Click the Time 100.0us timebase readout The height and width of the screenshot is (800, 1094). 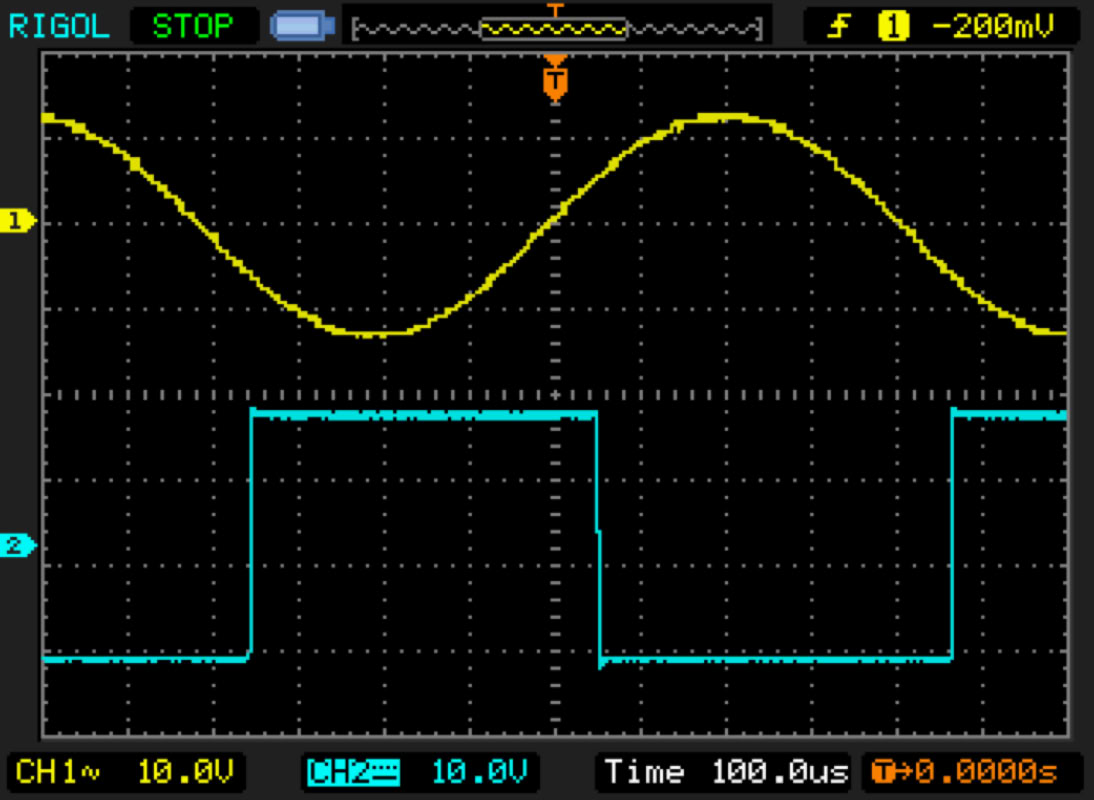(726, 772)
